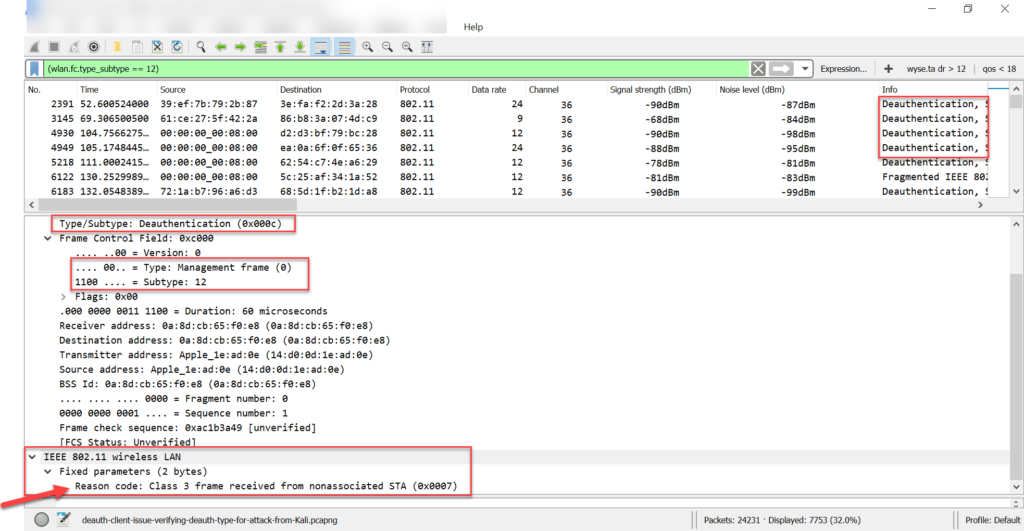Click the expert information circle in status bar

point(41,520)
